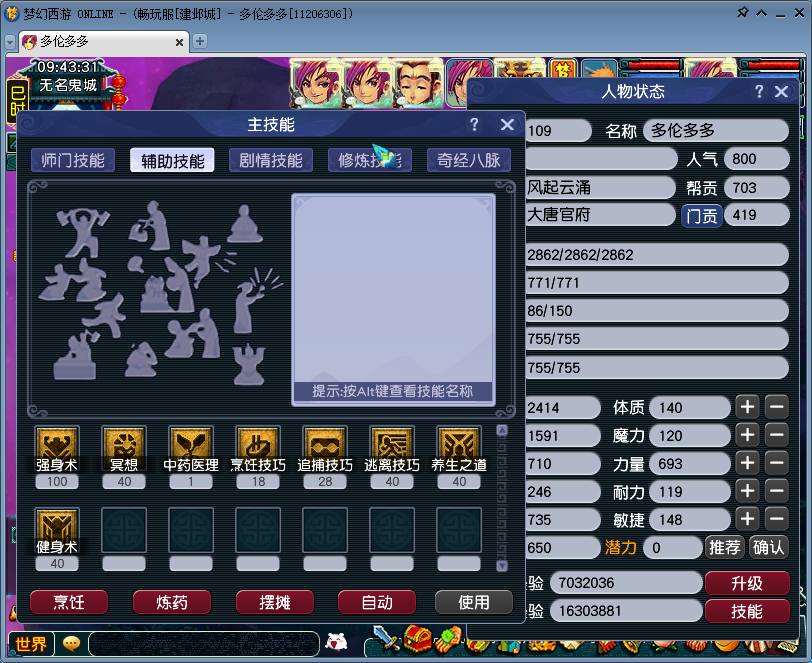
Task: Select the 养生之道 skill icon
Action: 459,444
